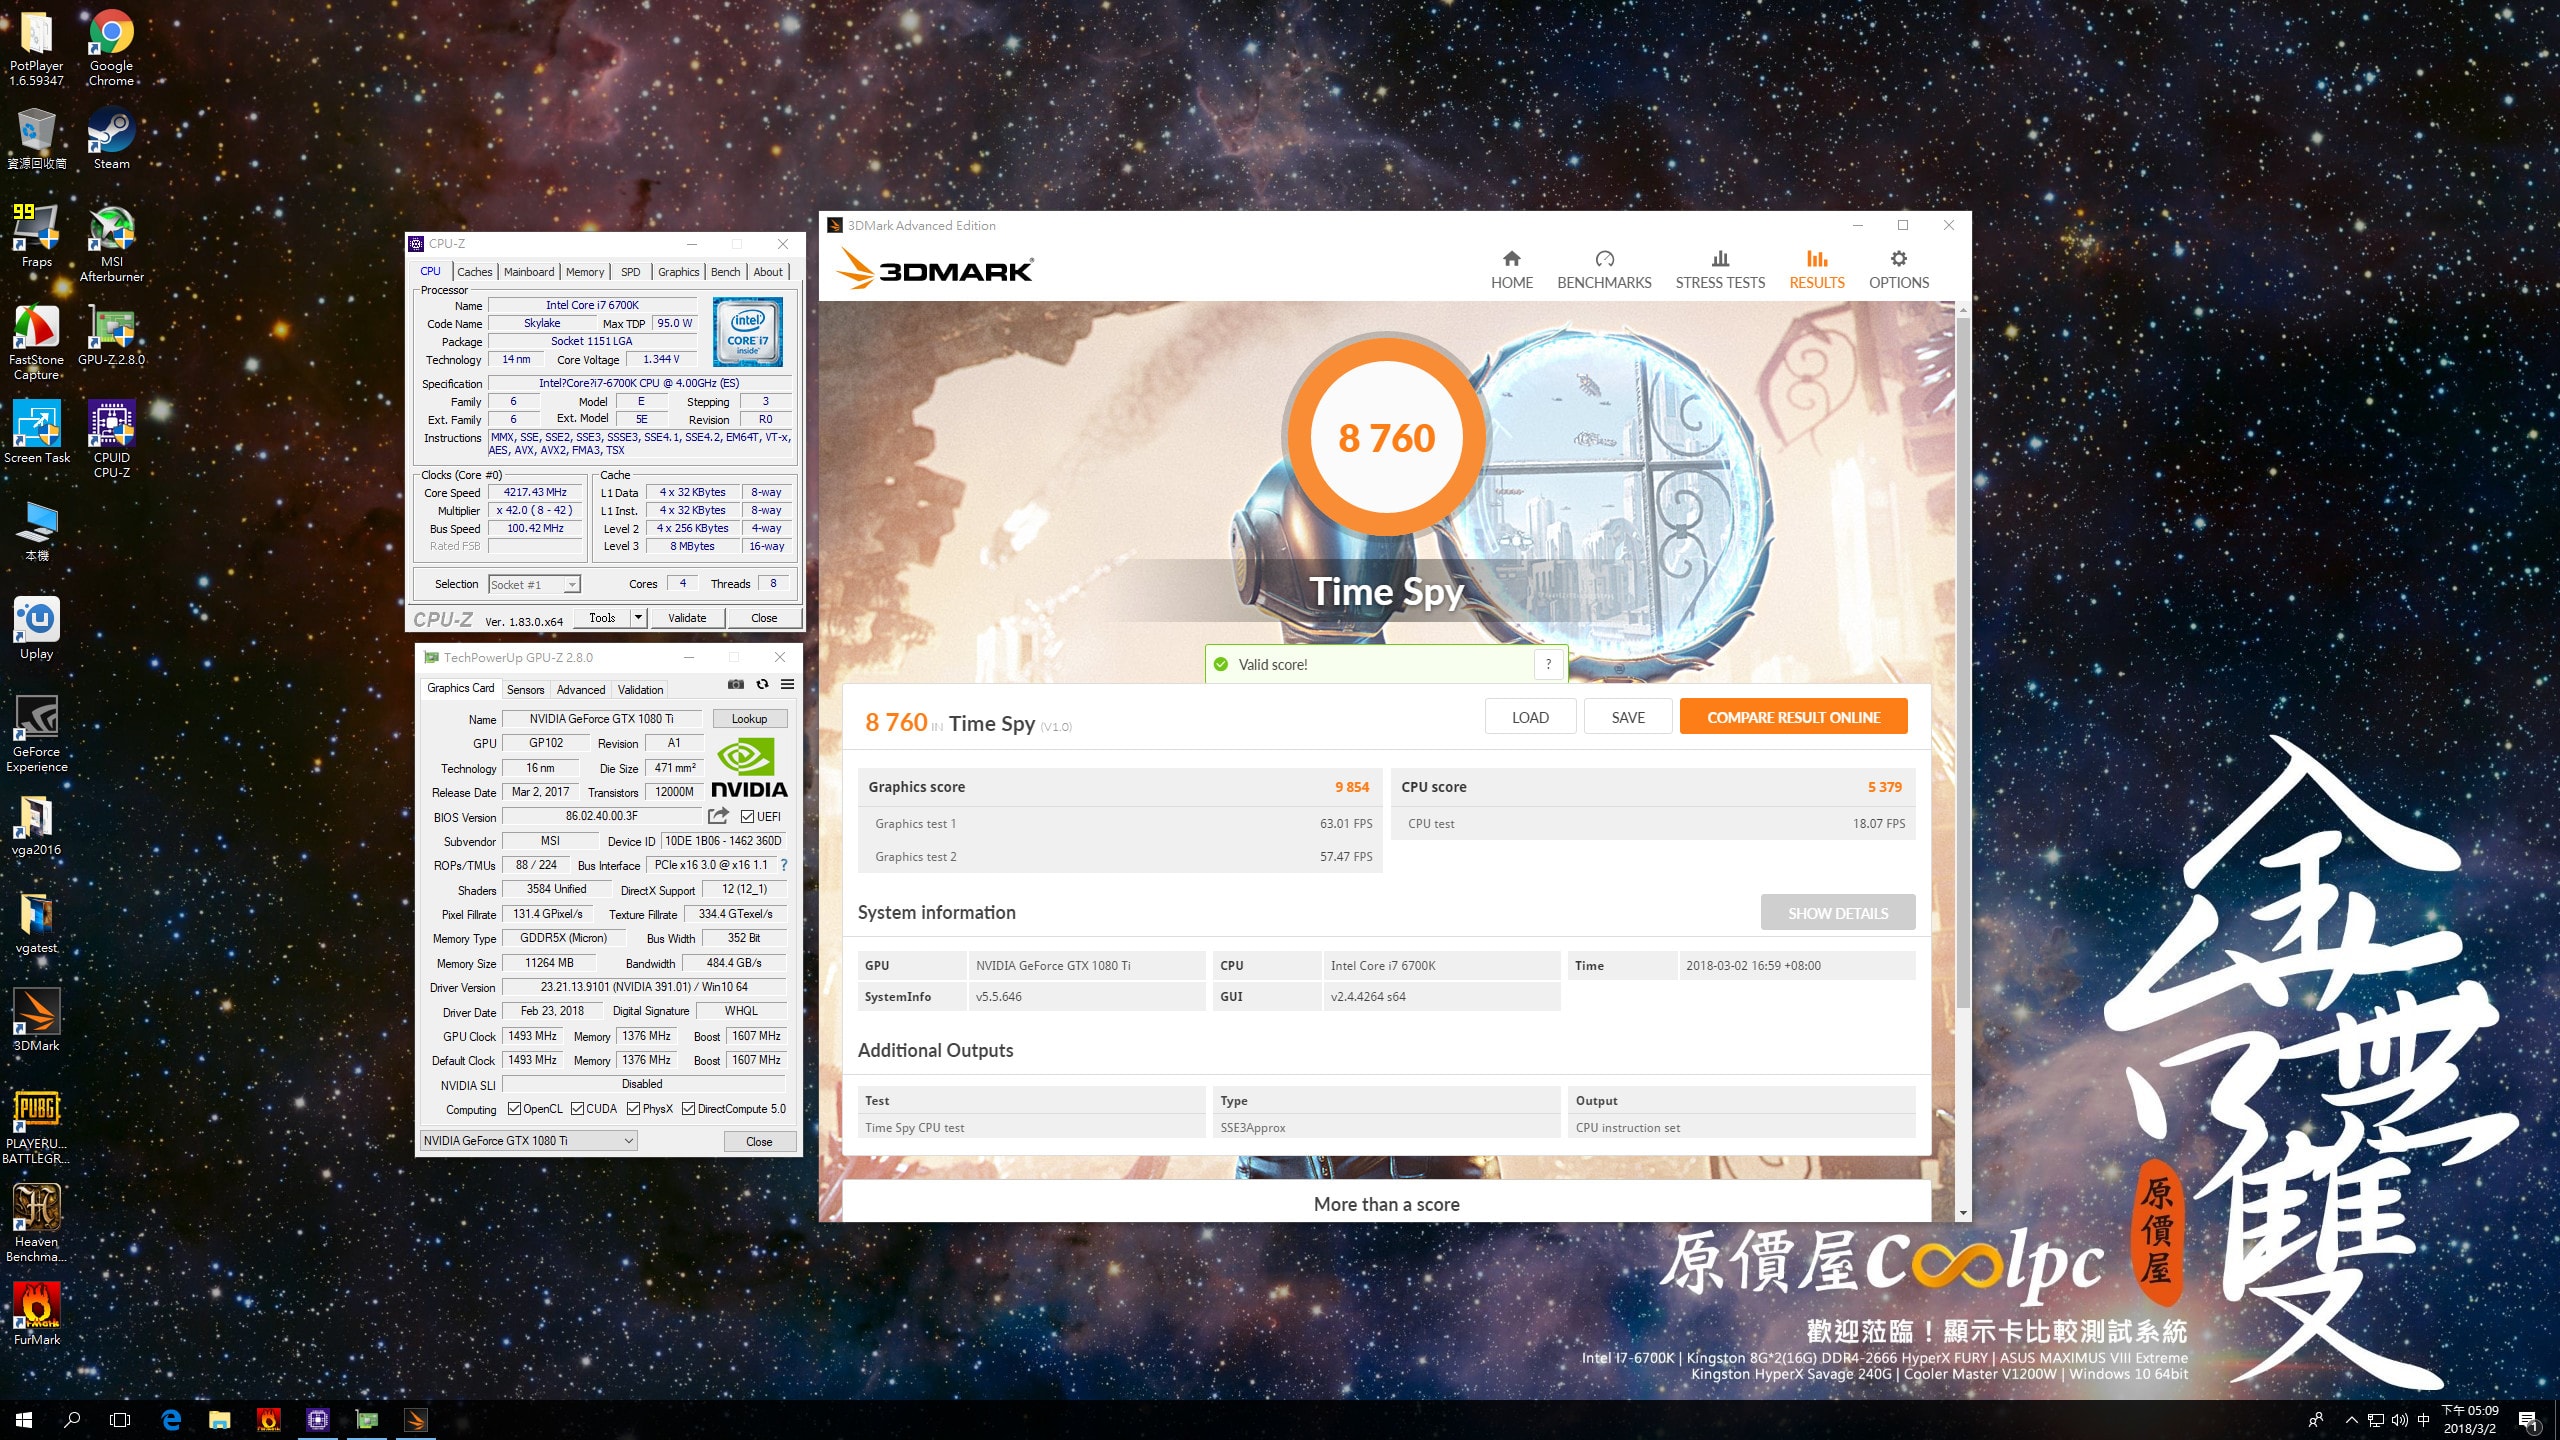Show hidden system tray icons chevron

(x=2352, y=1420)
